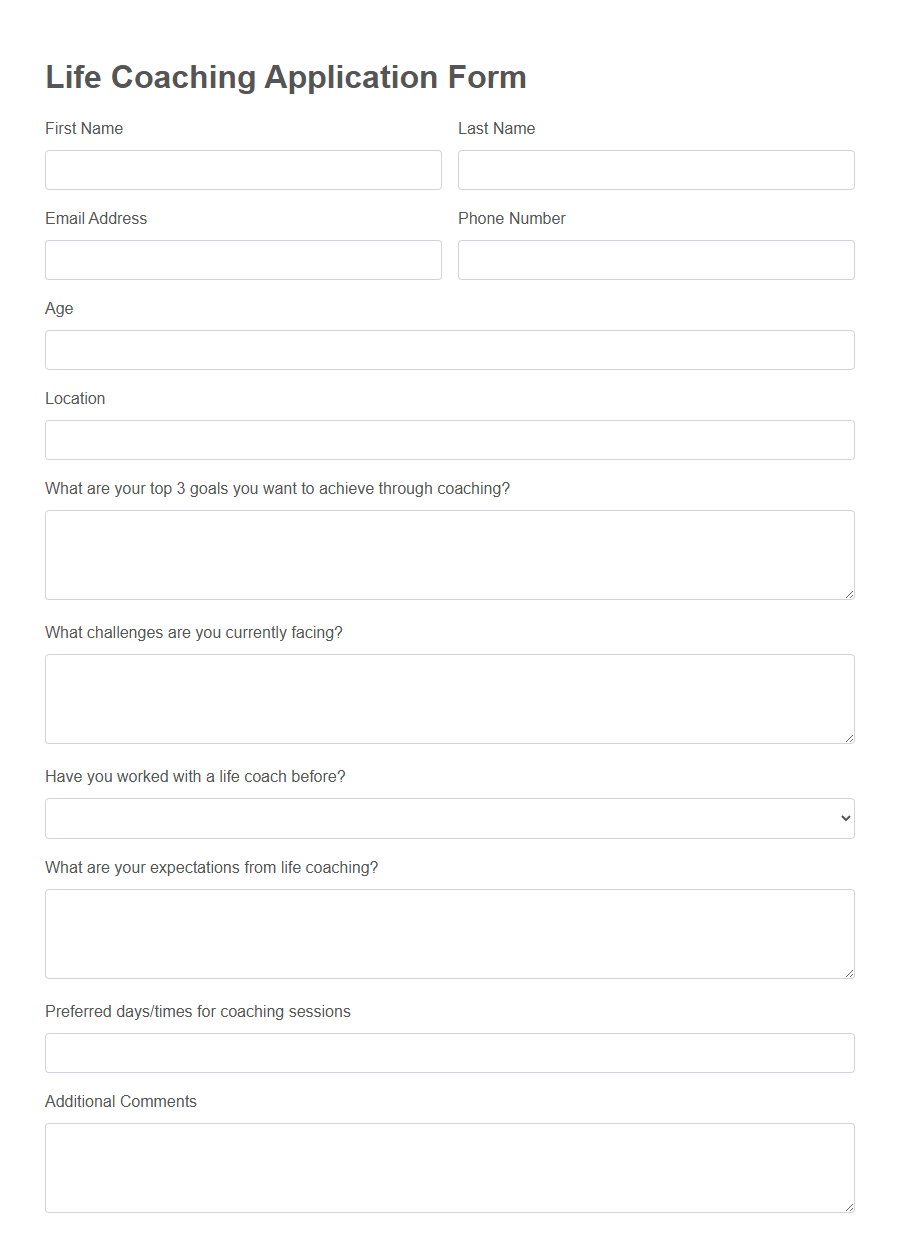The image size is (900, 1249).
Task: Click the goals question label text
Action: 277,488
